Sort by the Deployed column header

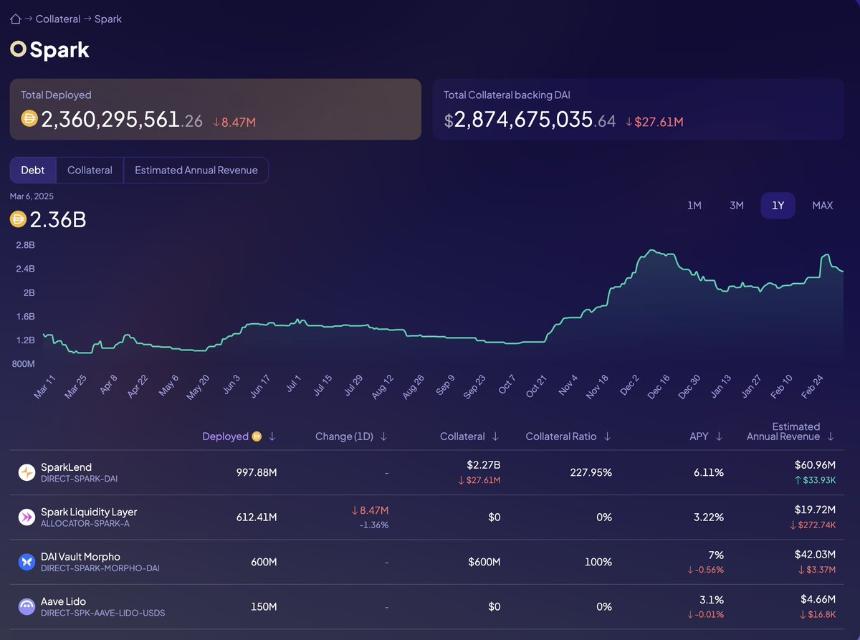(225, 437)
